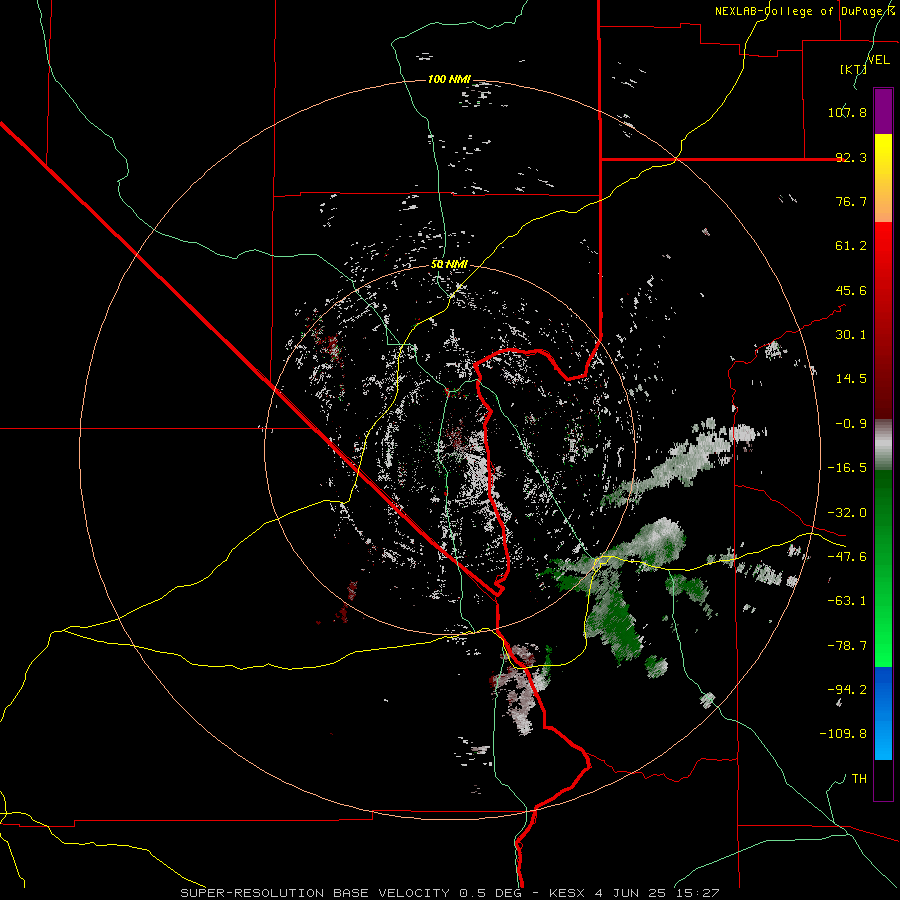This screenshot has width=900, height=900.
Task: Click the -78.7 value on the velocity scale
Action: pos(847,646)
